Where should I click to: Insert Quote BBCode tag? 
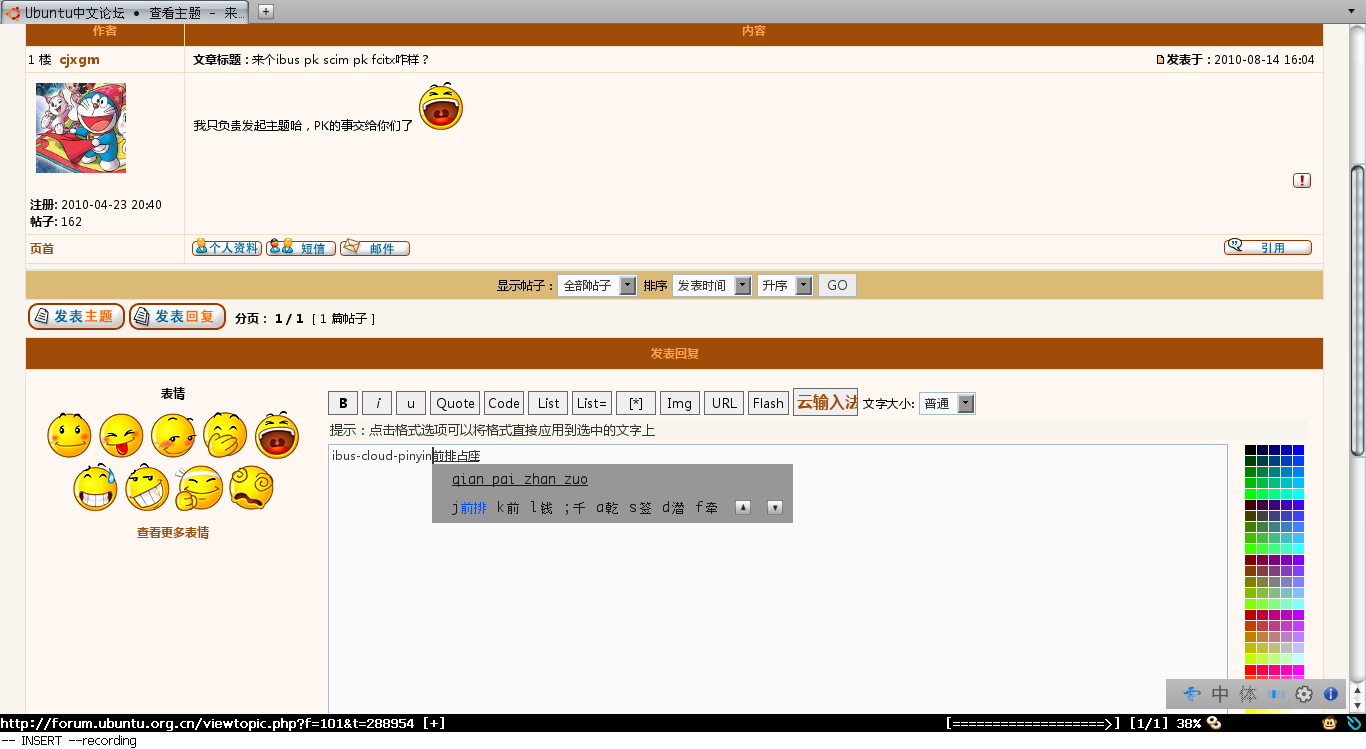coord(455,403)
